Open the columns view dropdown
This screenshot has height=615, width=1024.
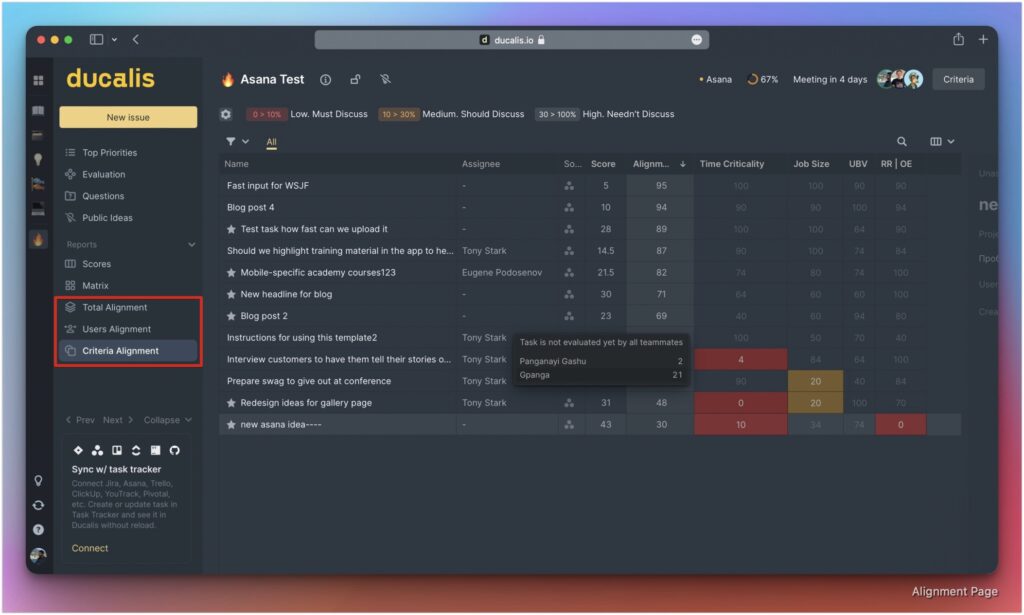click(x=942, y=141)
